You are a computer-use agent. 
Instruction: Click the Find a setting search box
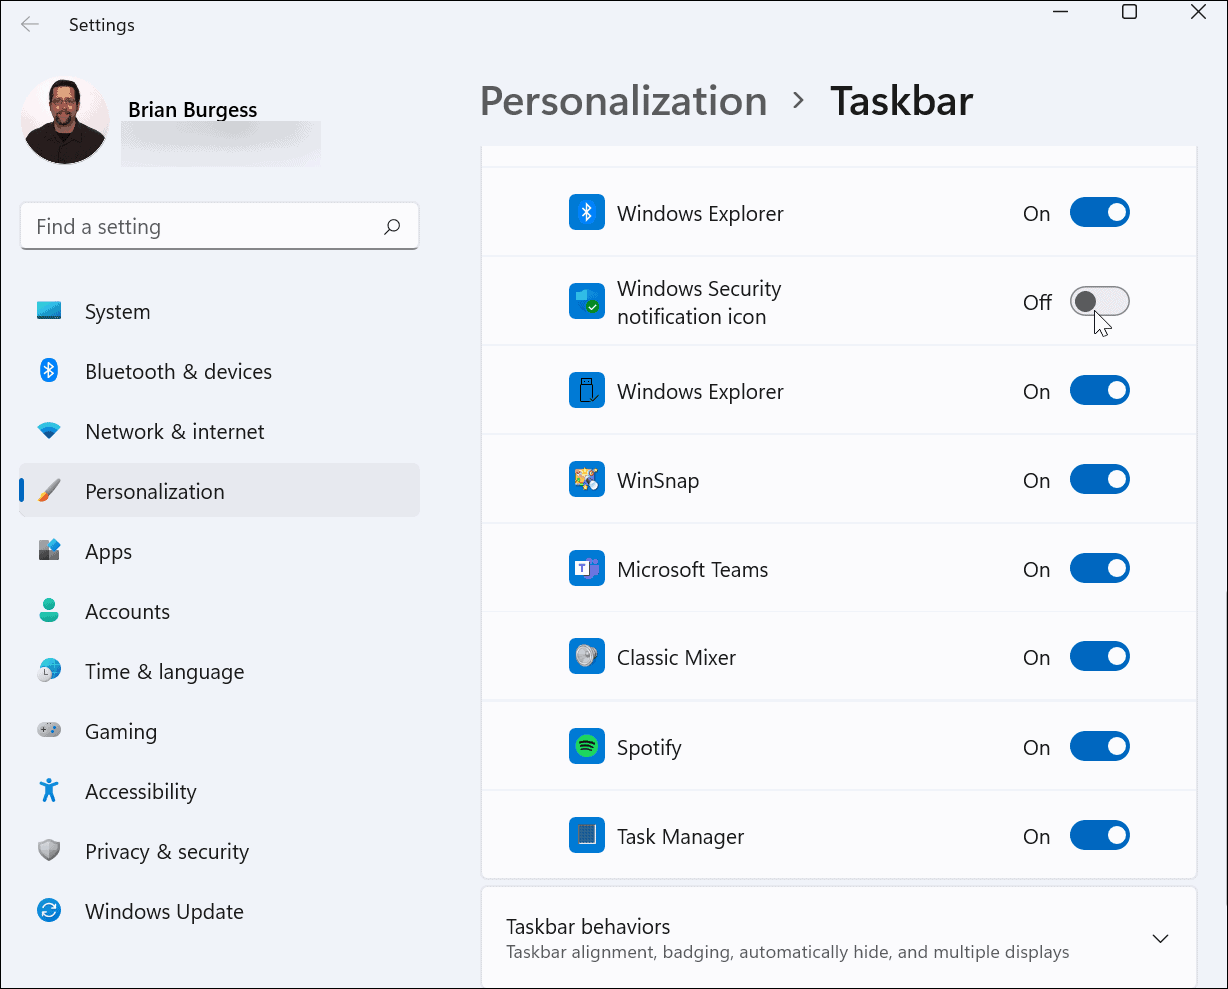coord(219,226)
